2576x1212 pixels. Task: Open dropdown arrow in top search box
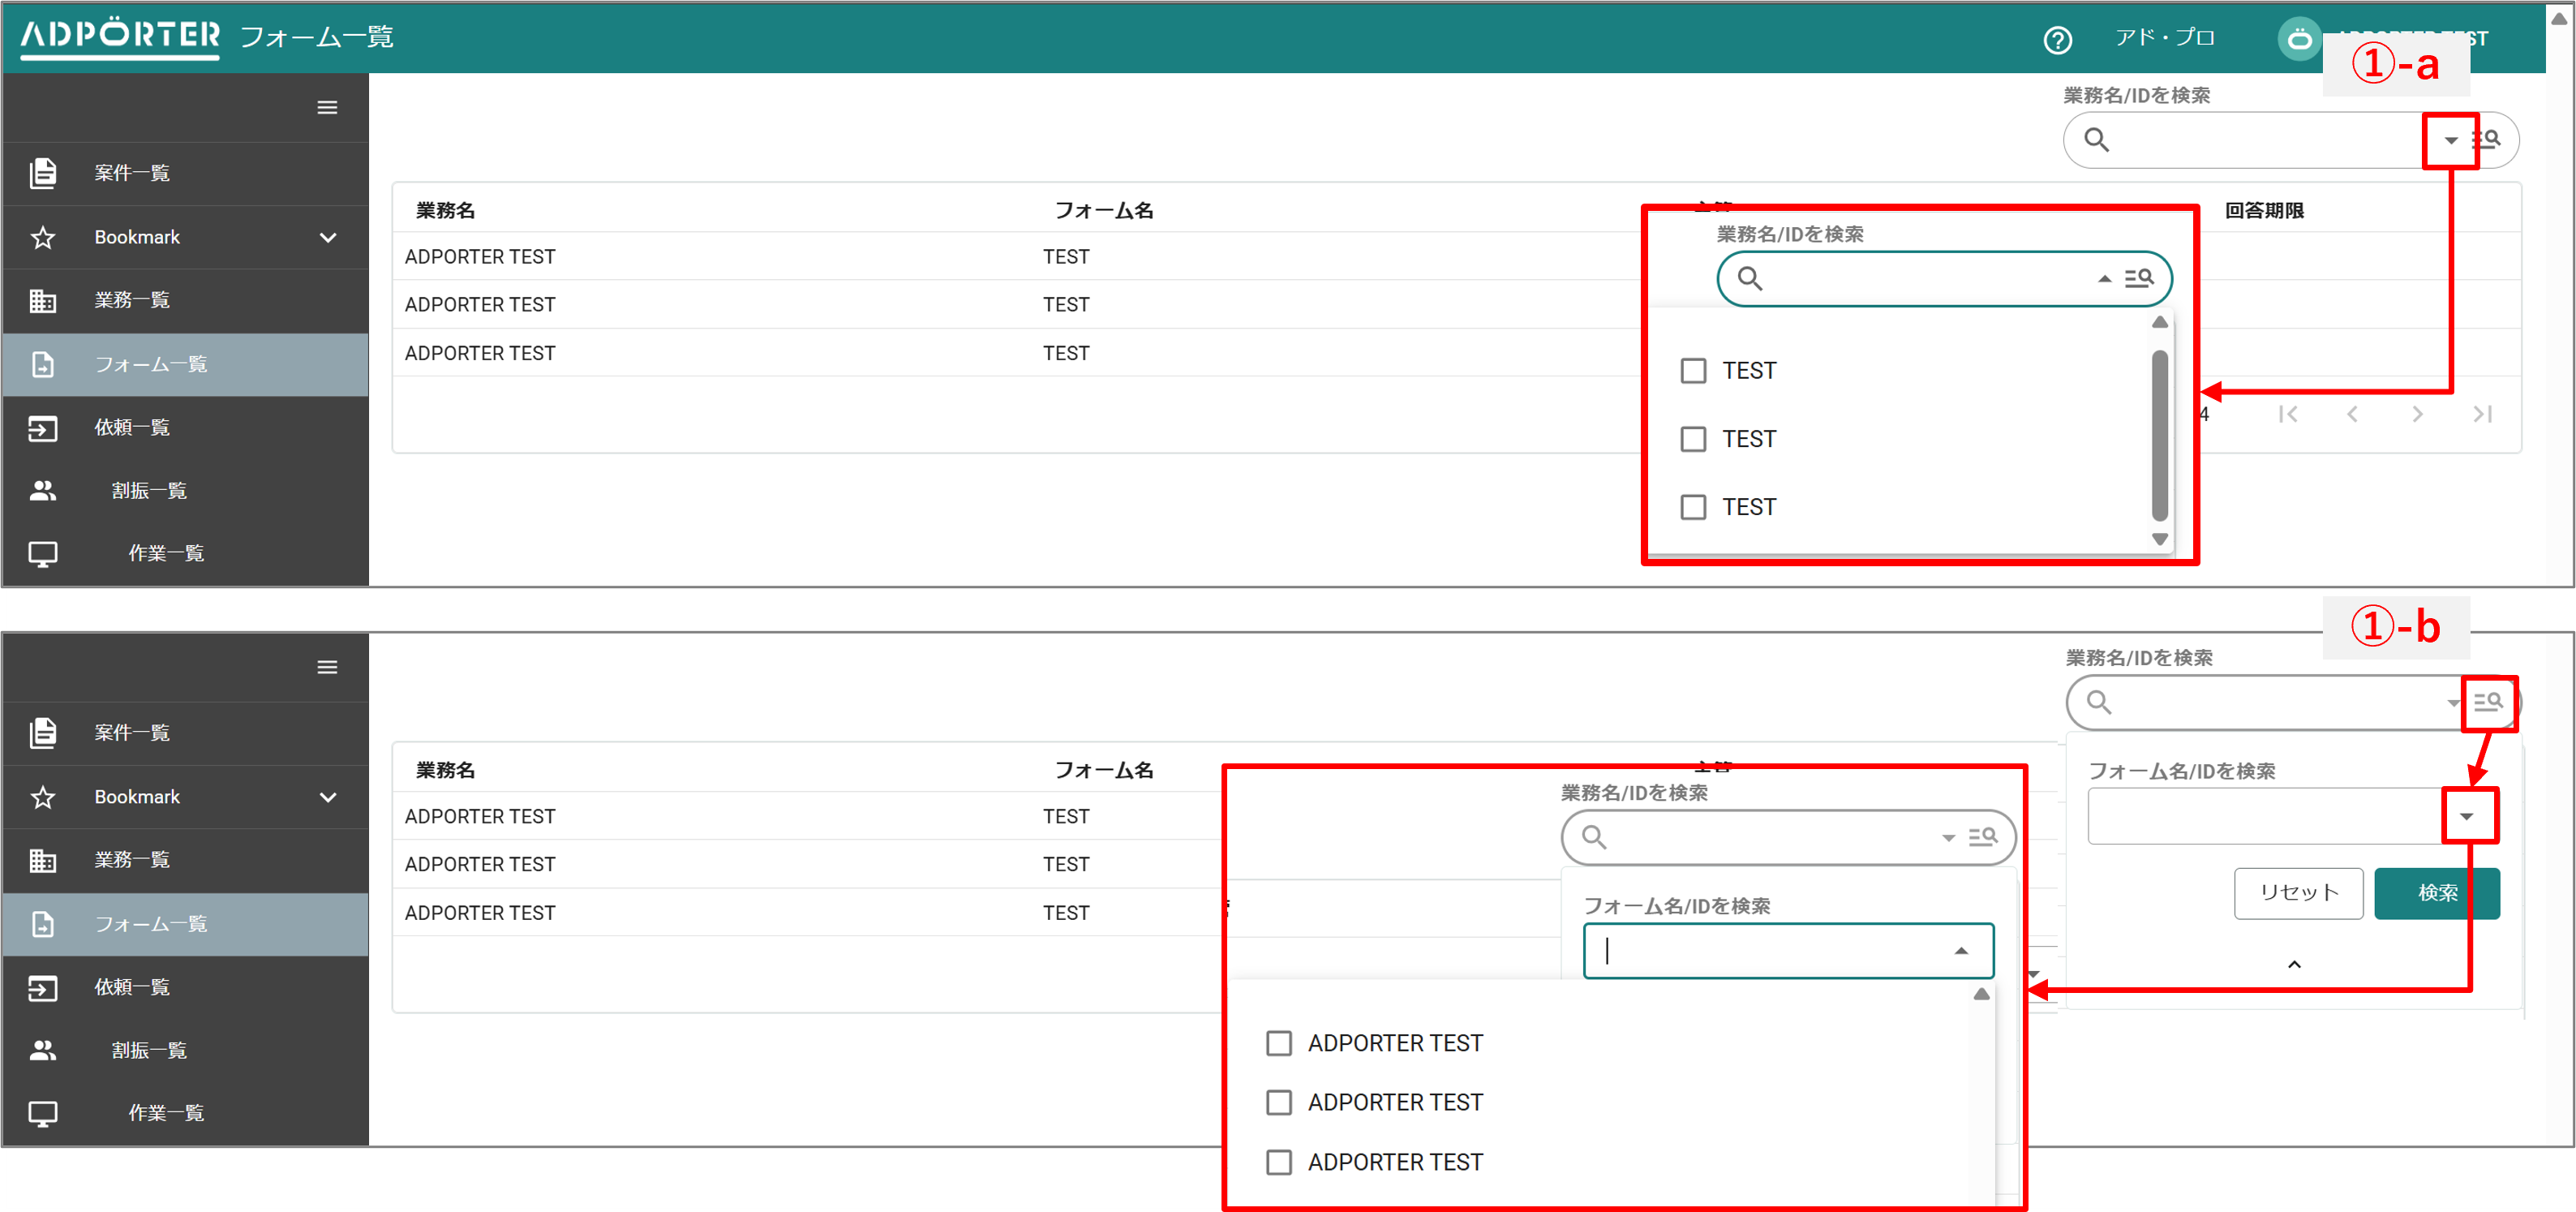click(x=2450, y=140)
